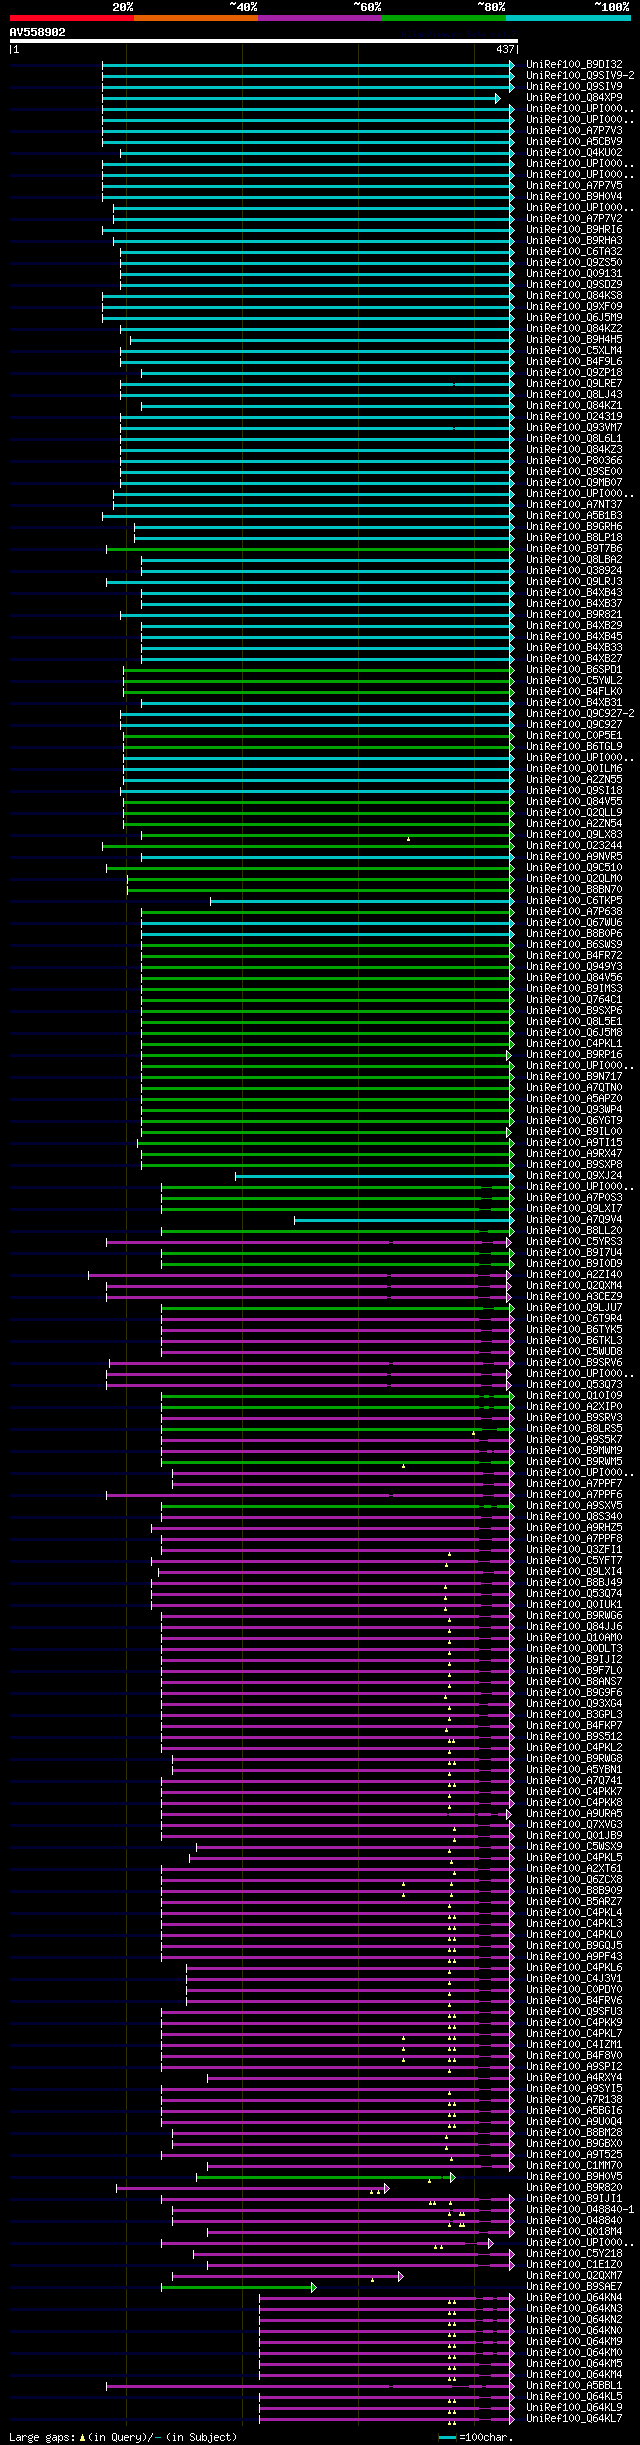640x2445 pixels.
Task: Open the UniRef100_B9SAE7 link
Action: point(574,2287)
